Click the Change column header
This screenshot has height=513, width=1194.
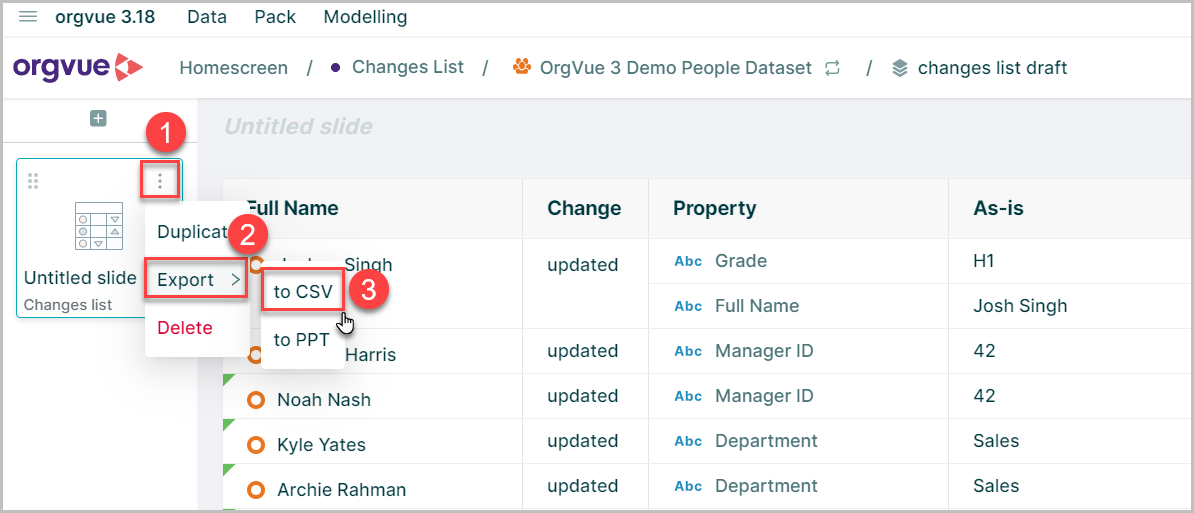point(585,208)
